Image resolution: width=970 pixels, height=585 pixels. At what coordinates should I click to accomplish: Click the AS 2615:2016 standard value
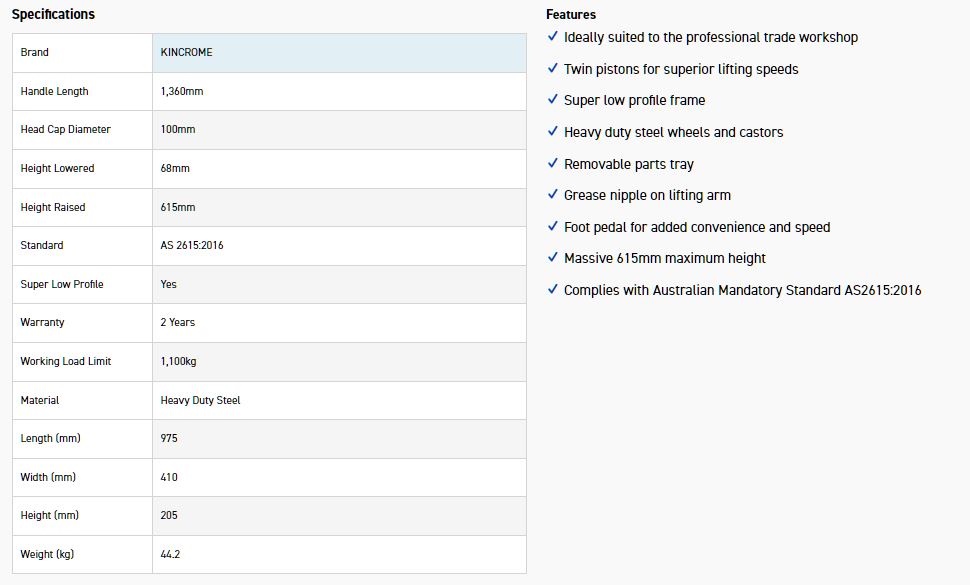(192, 245)
